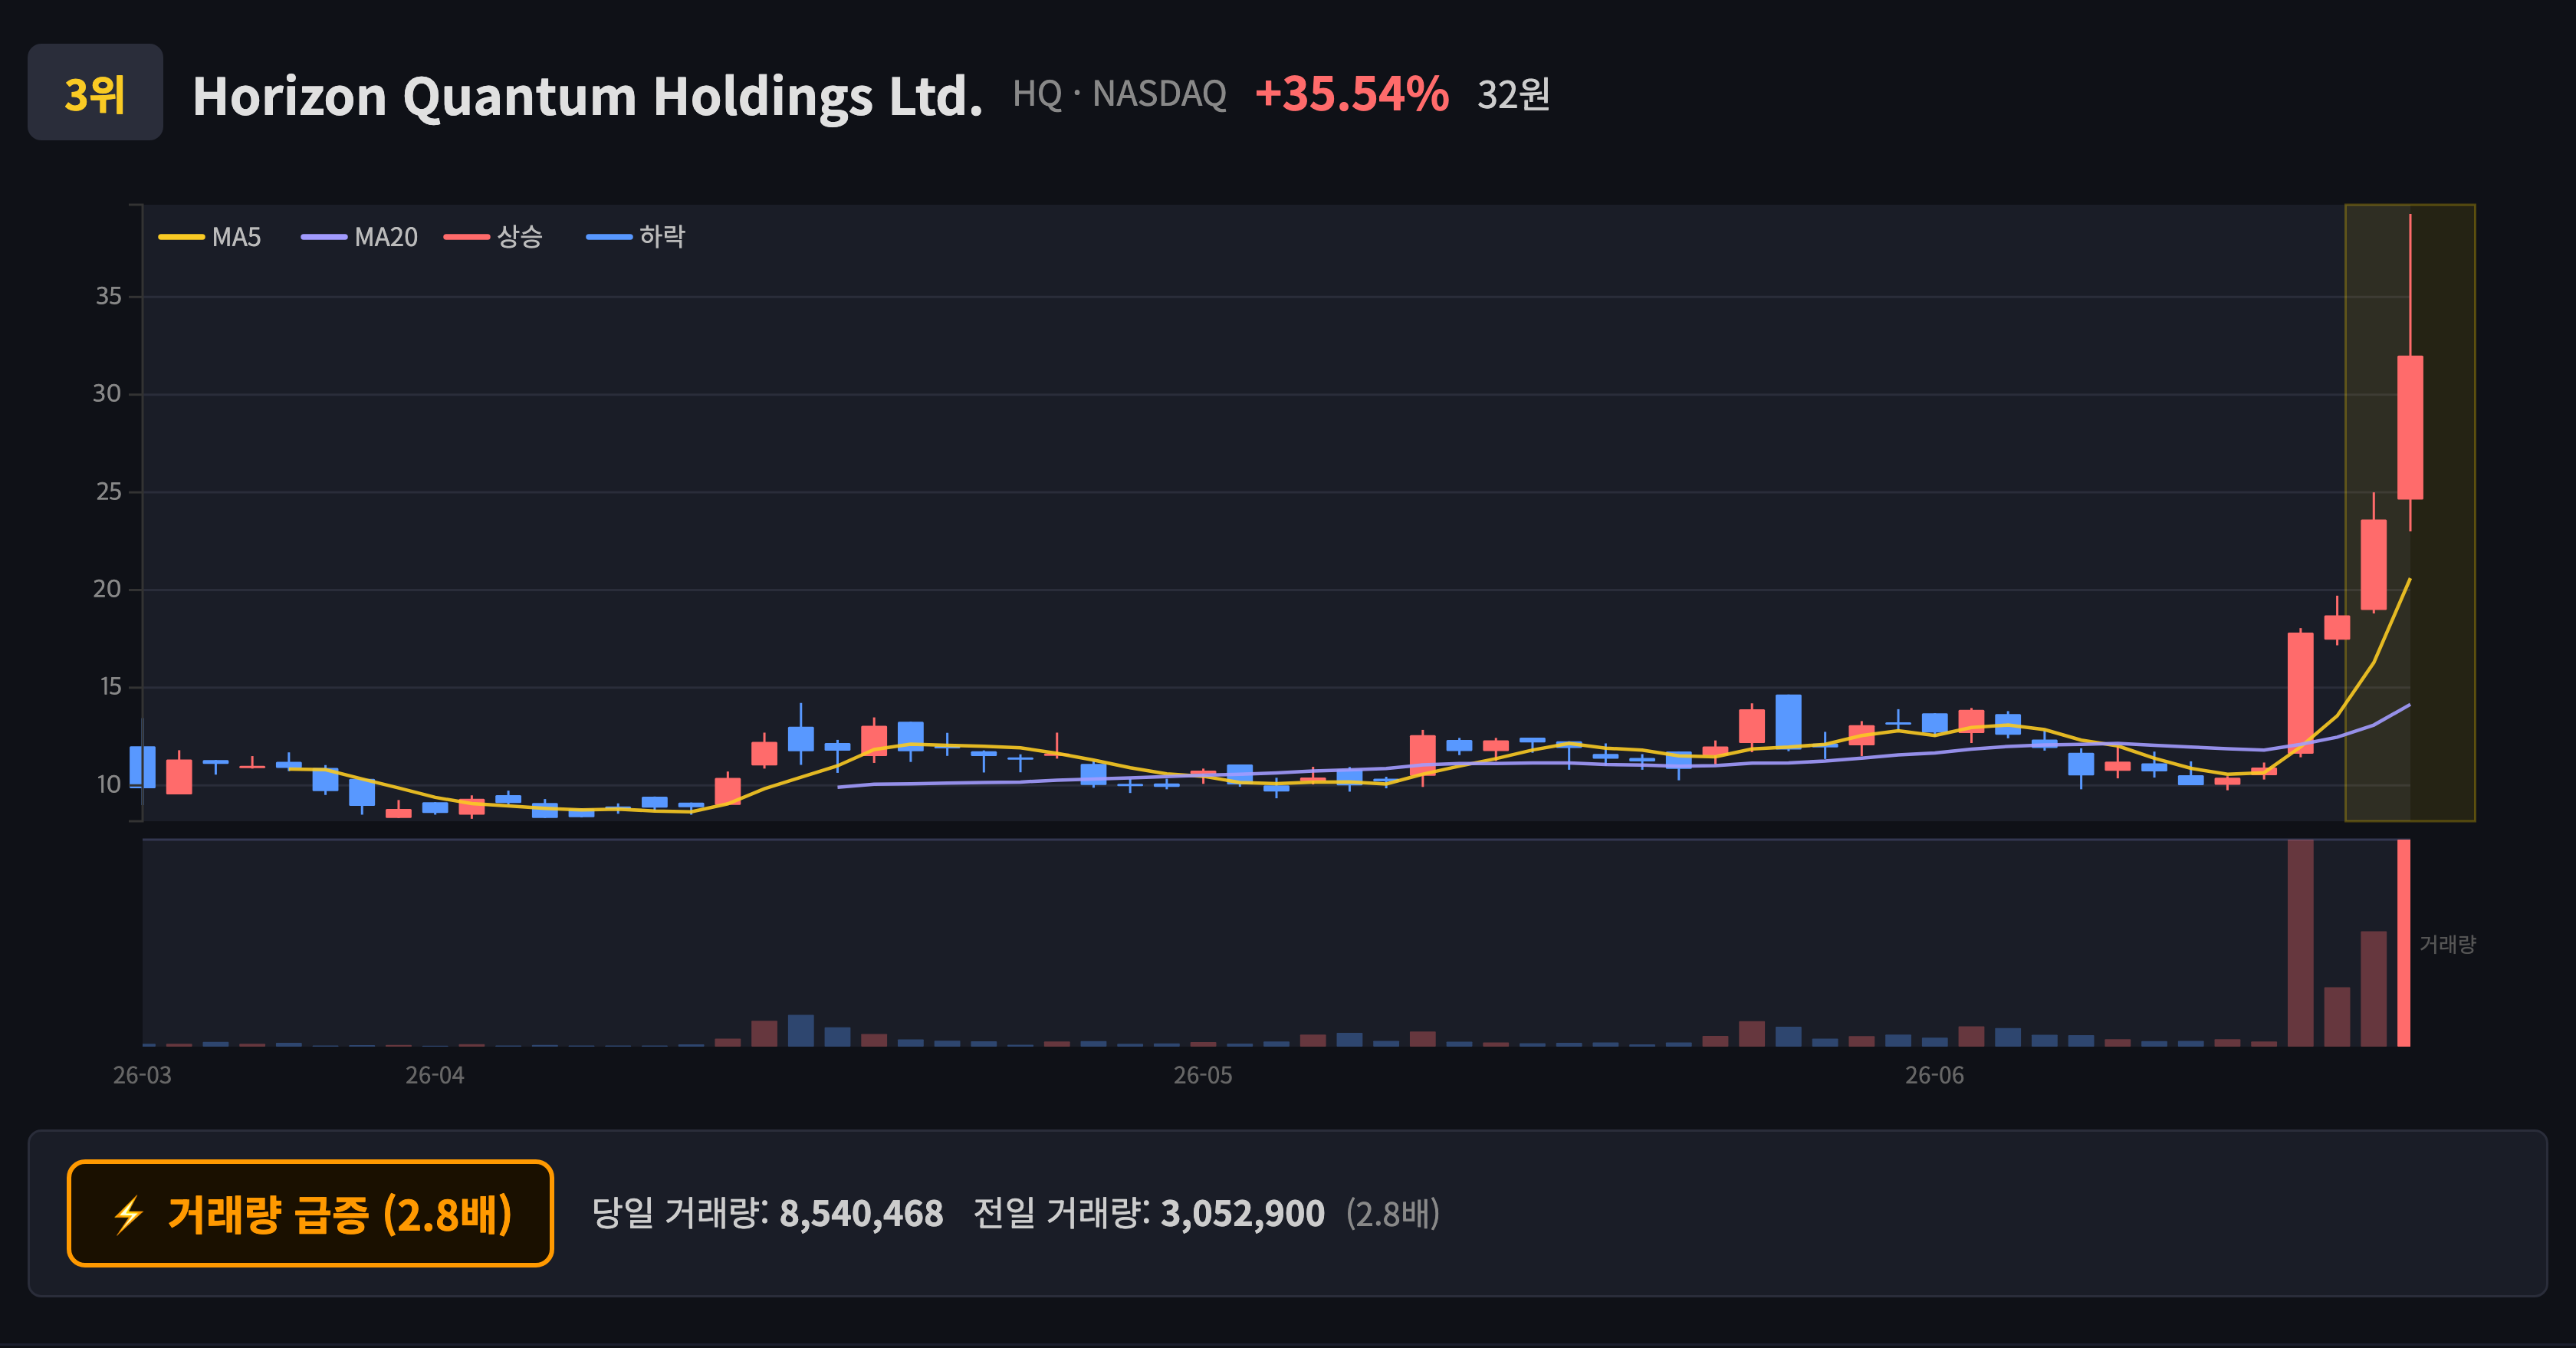Click the 거래량 volume chart label
The height and width of the screenshot is (1348, 2576).
2447,944
